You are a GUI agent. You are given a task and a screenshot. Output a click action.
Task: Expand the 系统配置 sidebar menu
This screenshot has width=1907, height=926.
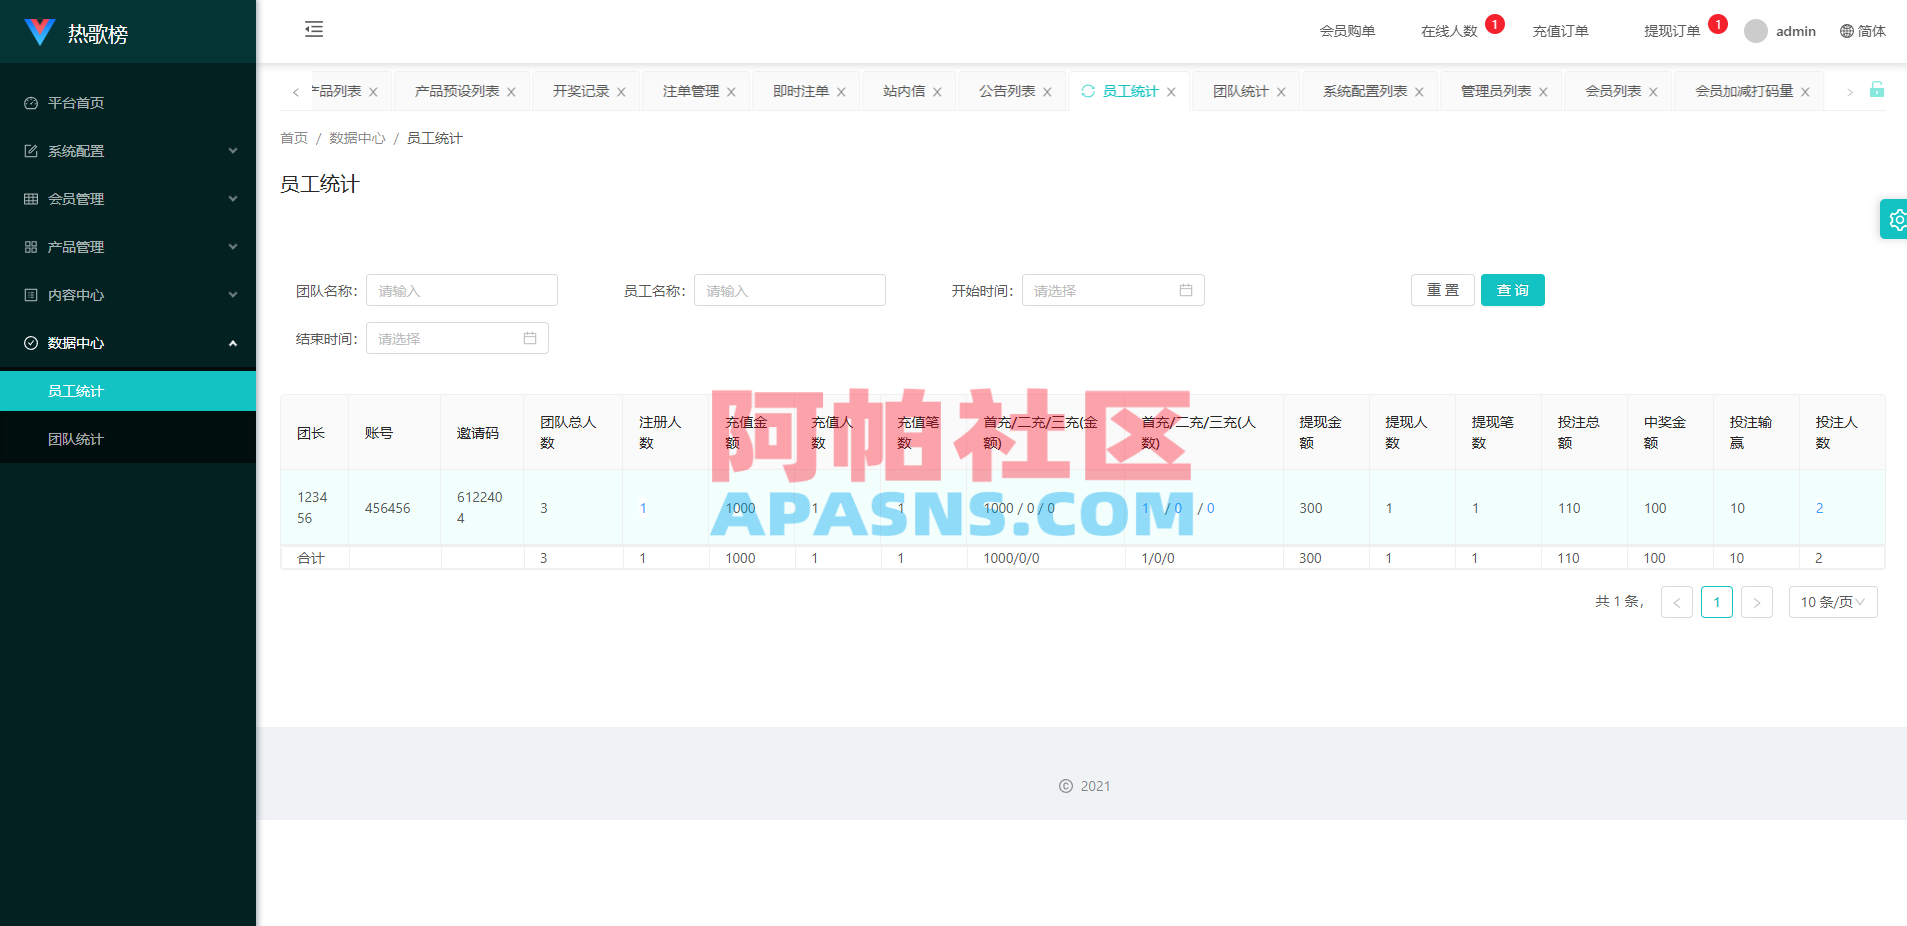(x=128, y=151)
